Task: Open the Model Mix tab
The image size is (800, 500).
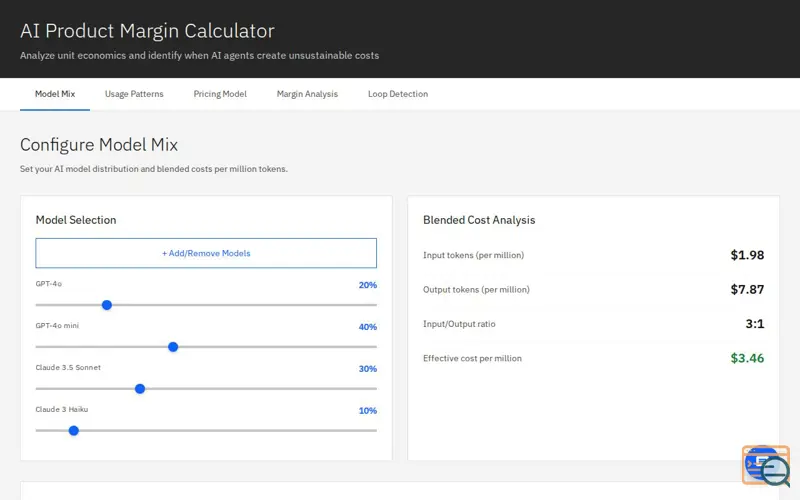Action: (55, 94)
